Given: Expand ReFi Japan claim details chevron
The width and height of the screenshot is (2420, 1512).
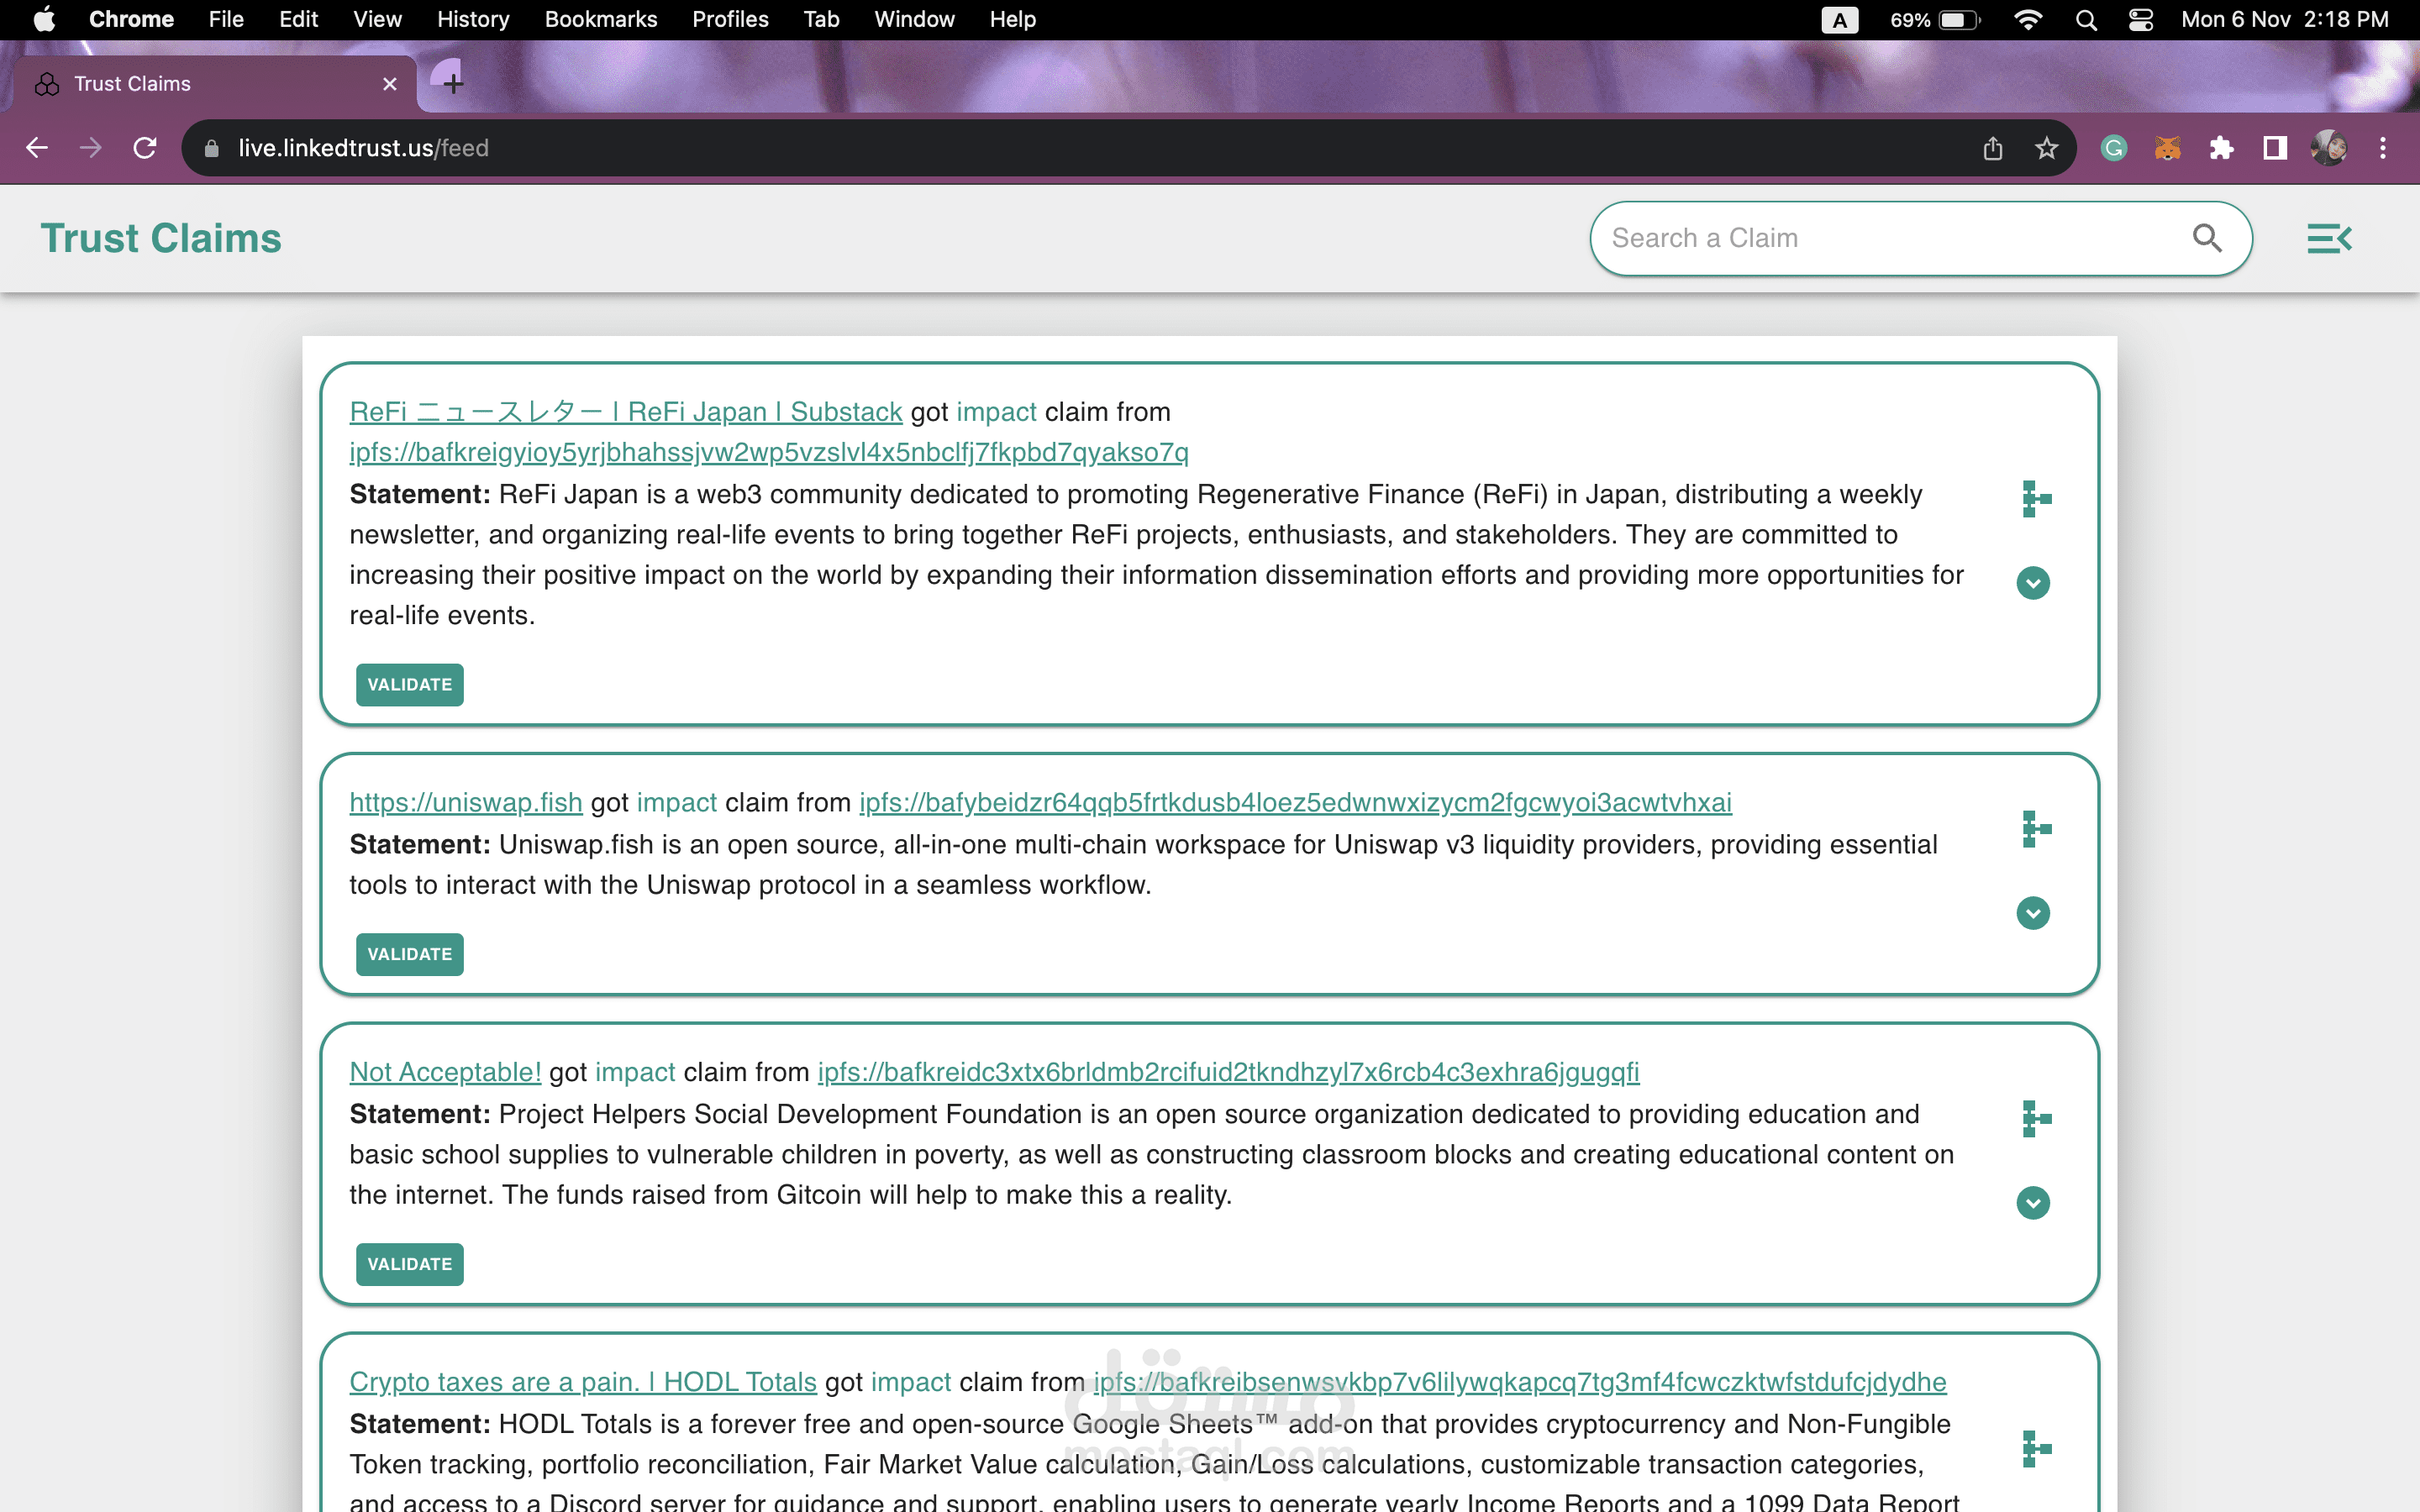Looking at the screenshot, I should (2033, 583).
